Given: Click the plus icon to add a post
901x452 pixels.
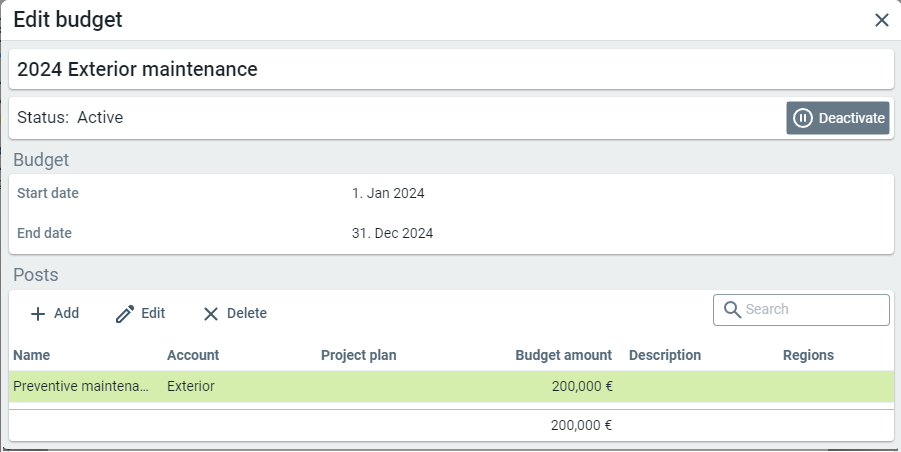Looking at the screenshot, I should tap(38, 314).
